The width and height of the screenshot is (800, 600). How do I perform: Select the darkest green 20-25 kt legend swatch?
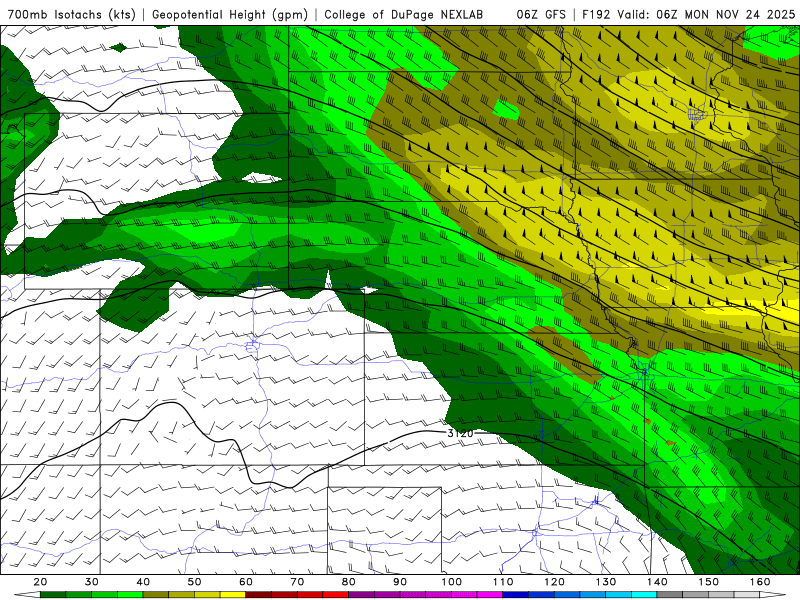[53, 595]
